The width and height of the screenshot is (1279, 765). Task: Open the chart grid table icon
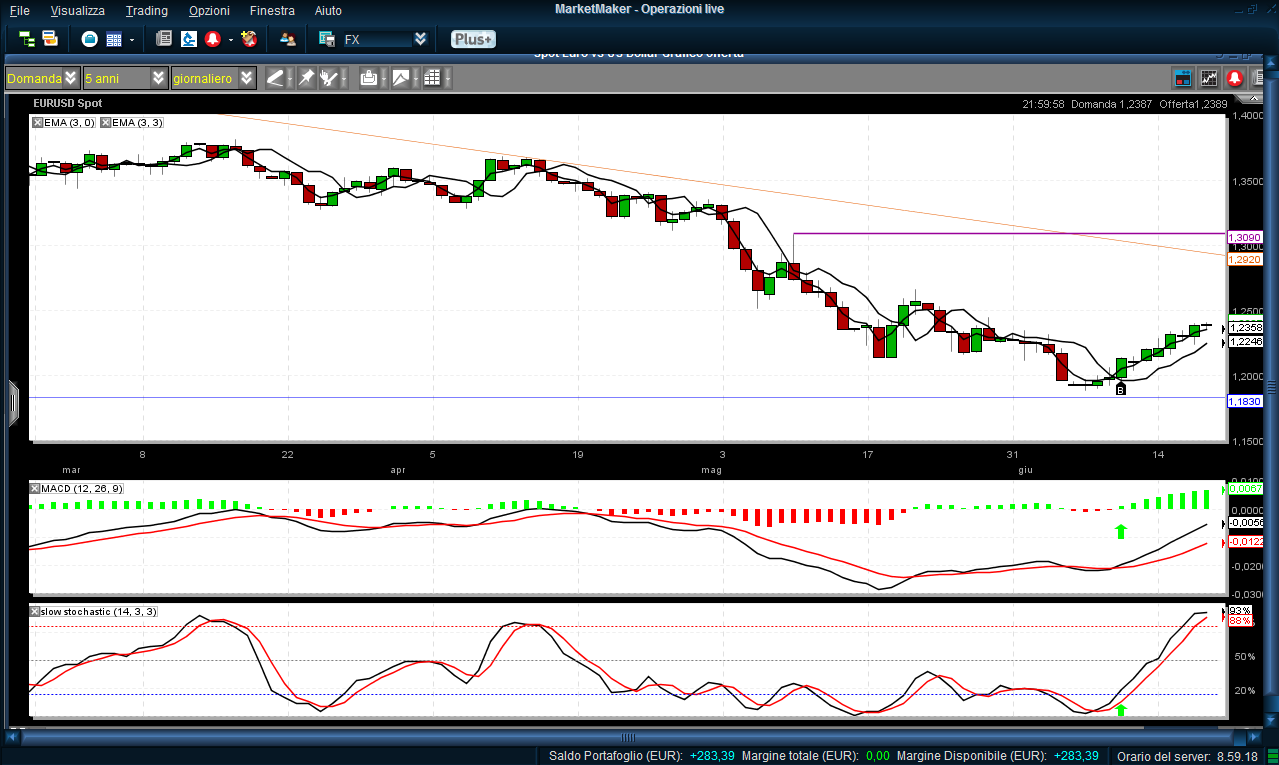432,78
